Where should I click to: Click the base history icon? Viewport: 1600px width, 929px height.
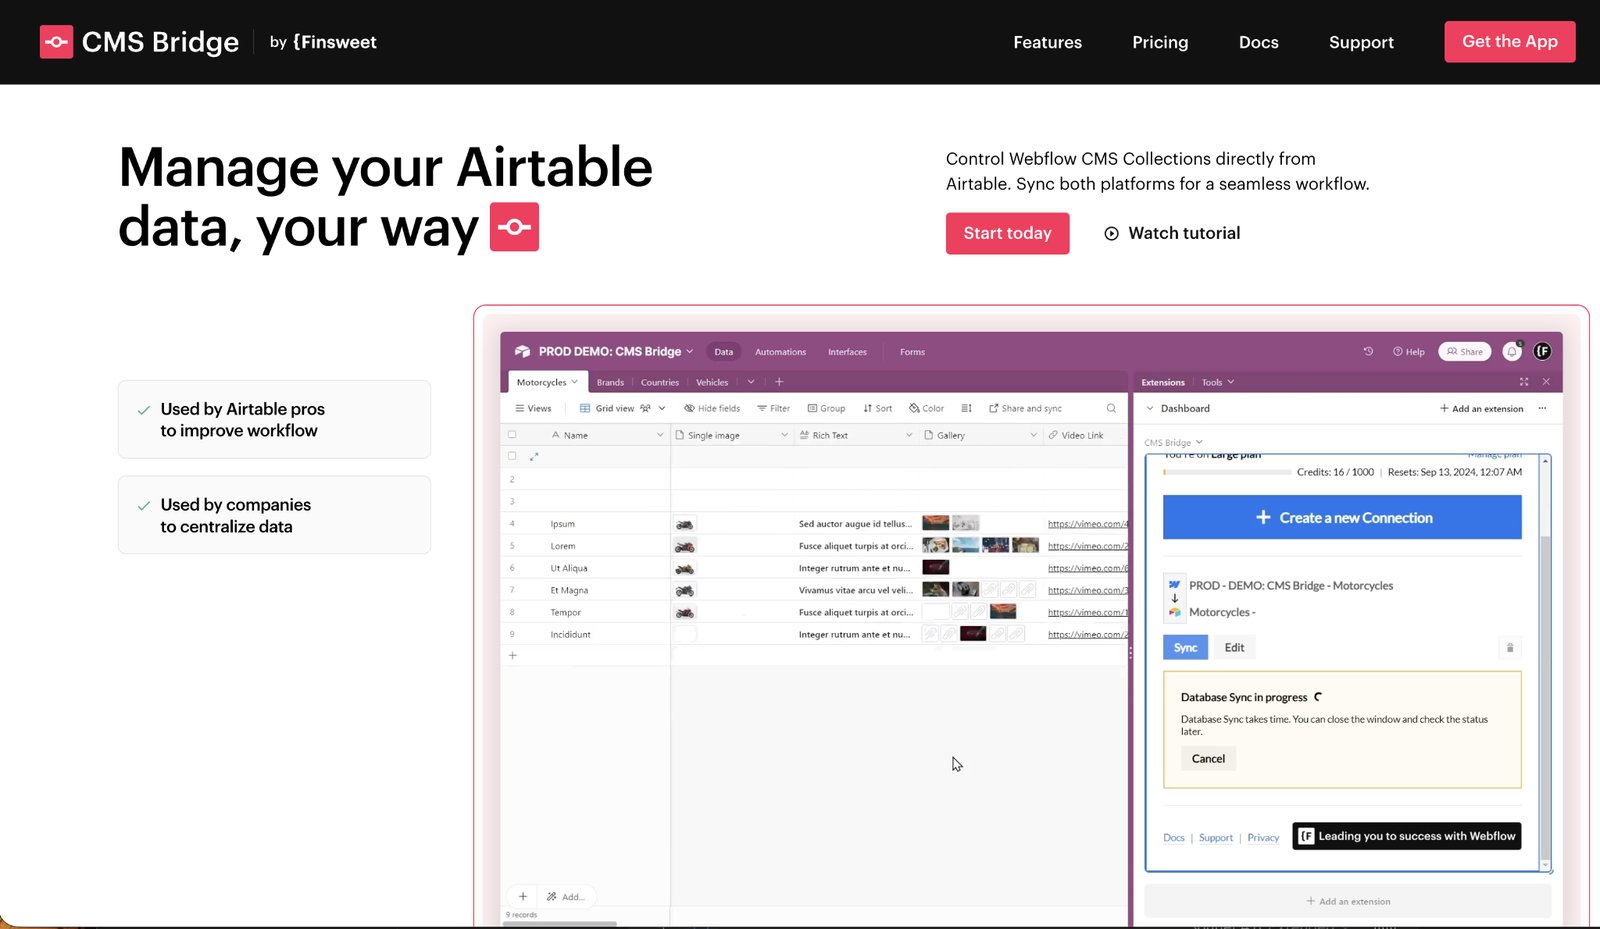(1368, 352)
